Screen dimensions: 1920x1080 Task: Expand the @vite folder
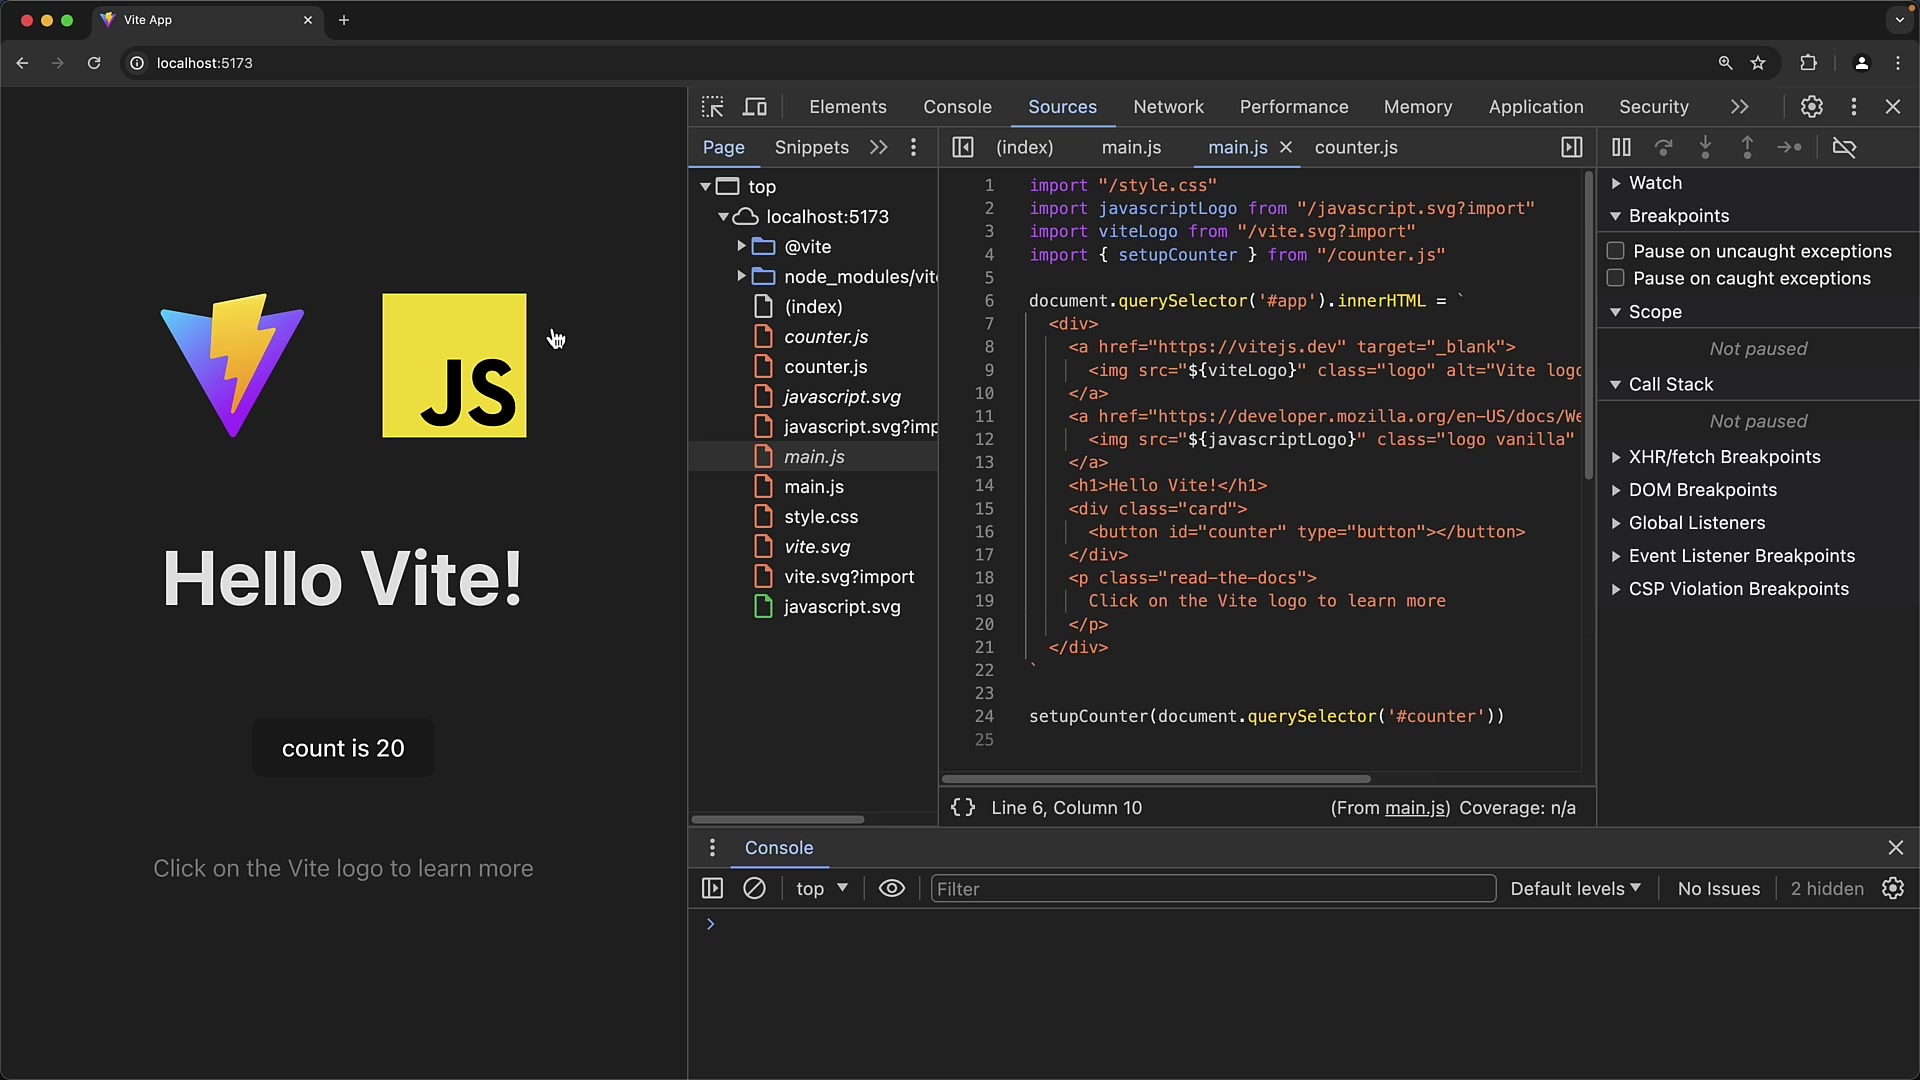click(741, 246)
